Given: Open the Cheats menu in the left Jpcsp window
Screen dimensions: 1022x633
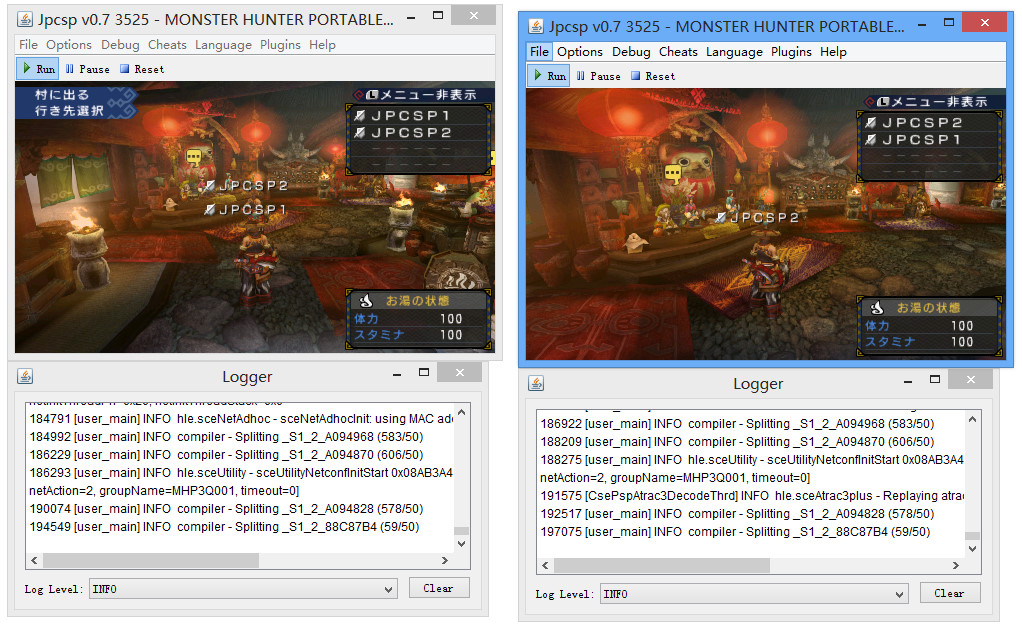Looking at the screenshot, I should 167,44.
